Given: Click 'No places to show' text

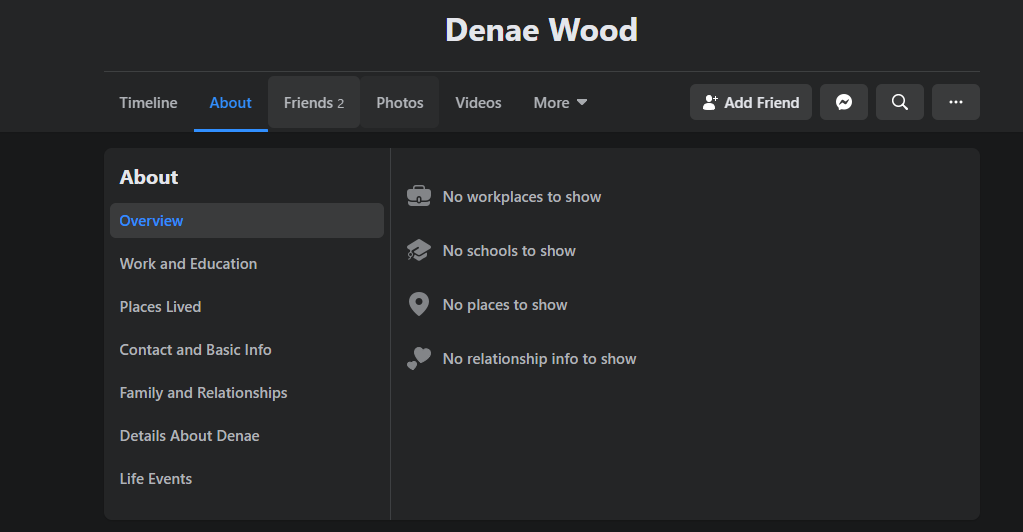Looking at the screenshot, I should tap(505, 305).
